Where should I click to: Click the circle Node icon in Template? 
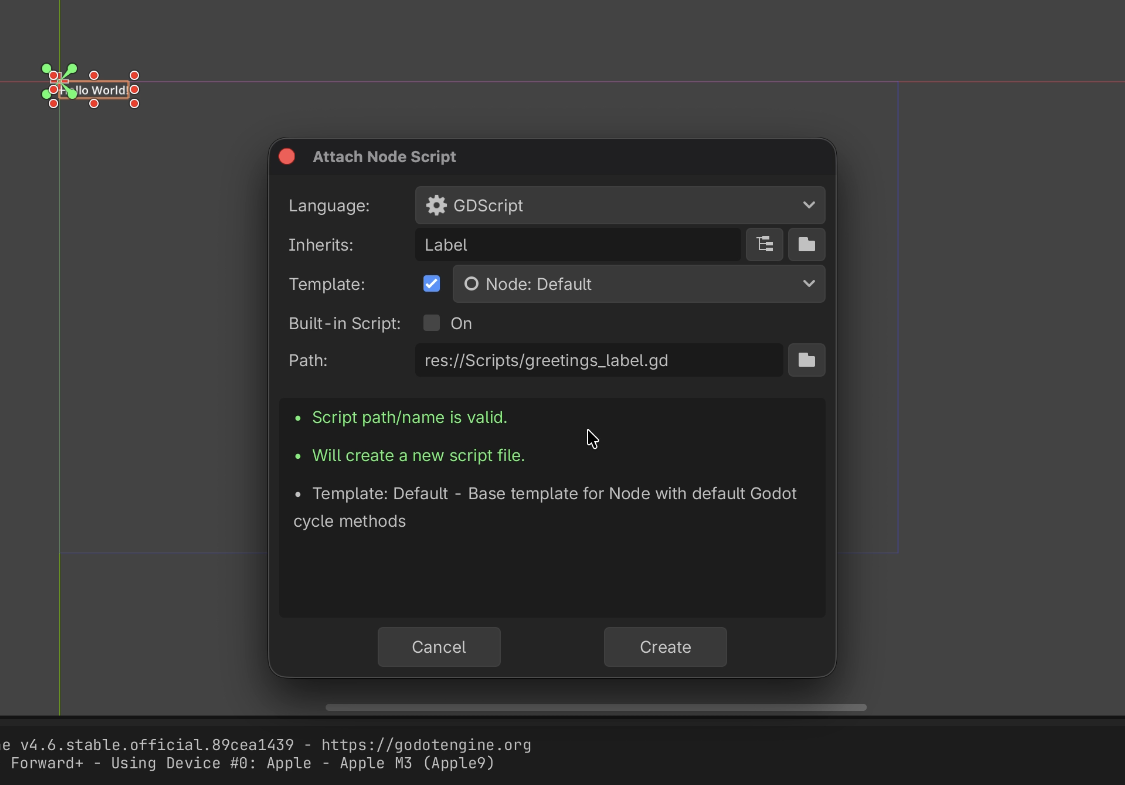pos(471,284)
